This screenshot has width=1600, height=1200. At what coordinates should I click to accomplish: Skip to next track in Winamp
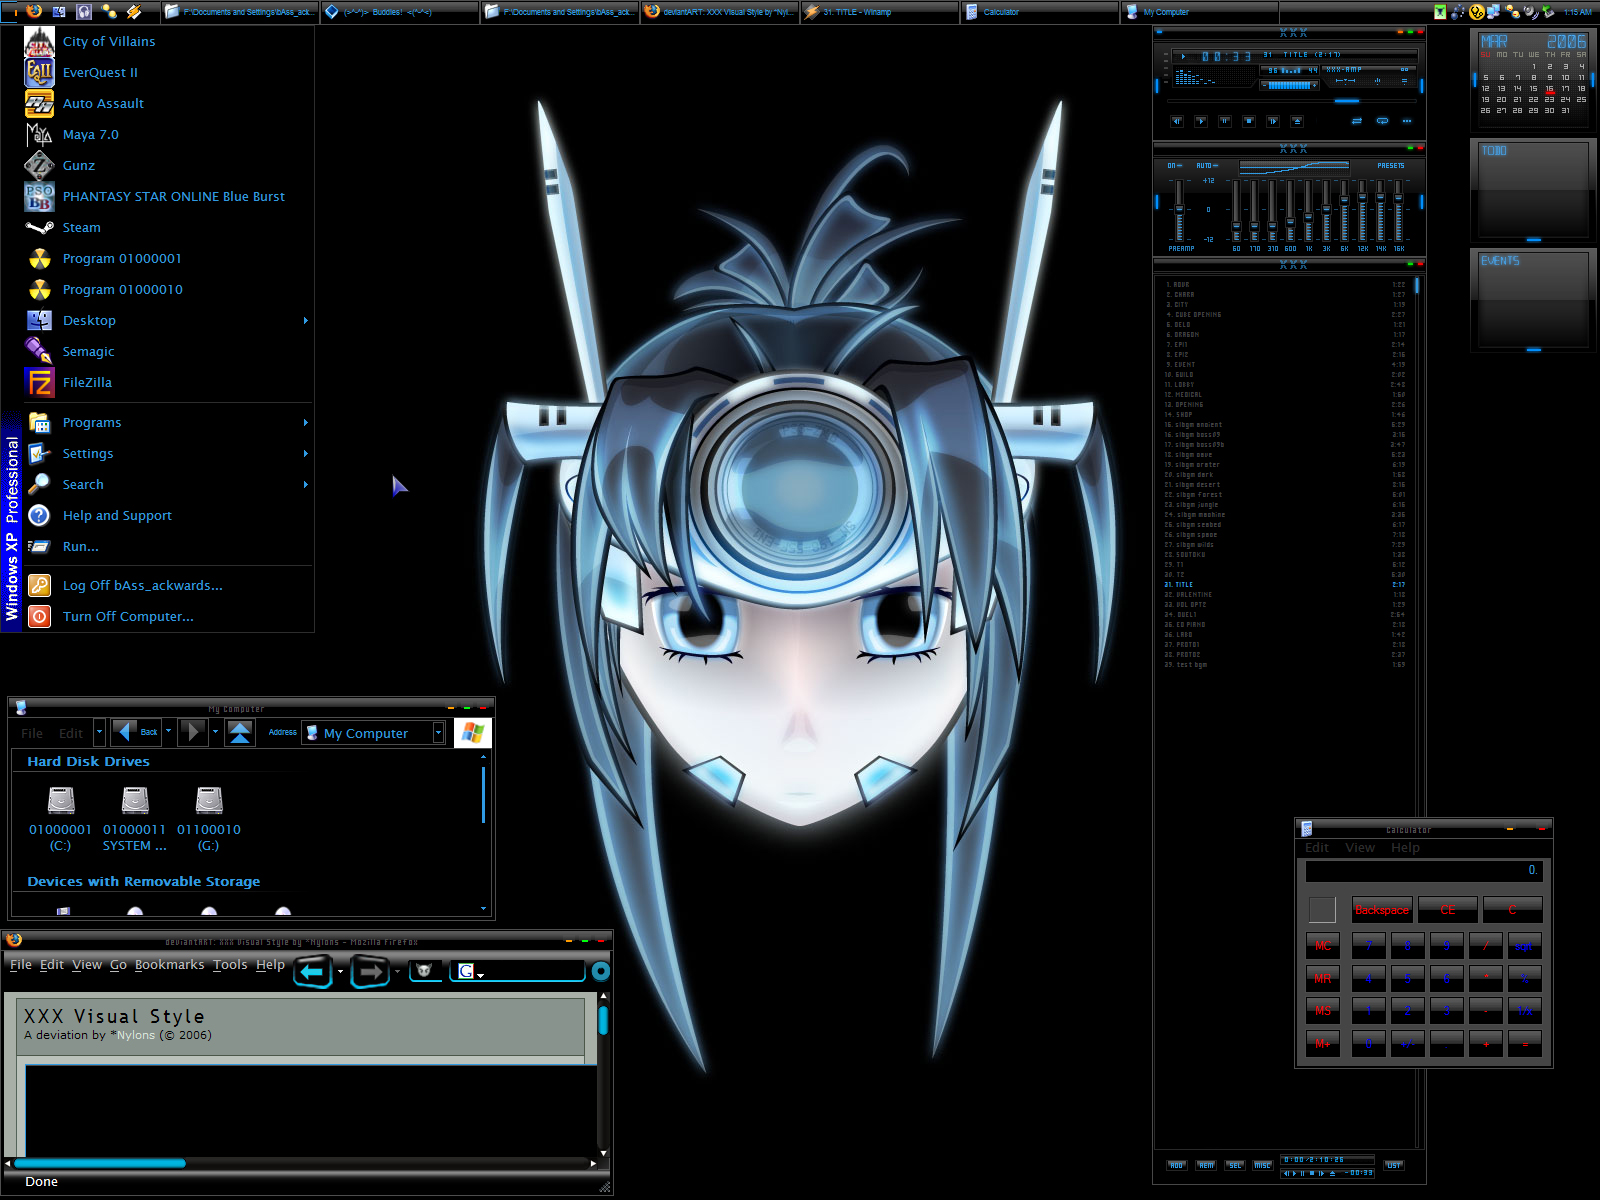(1273, 121)
